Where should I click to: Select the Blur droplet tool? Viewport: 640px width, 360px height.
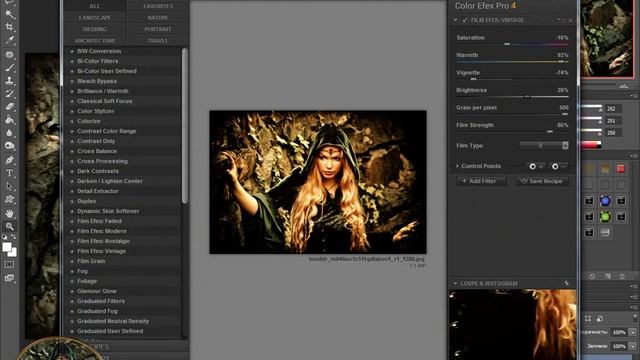click(9, 133)
